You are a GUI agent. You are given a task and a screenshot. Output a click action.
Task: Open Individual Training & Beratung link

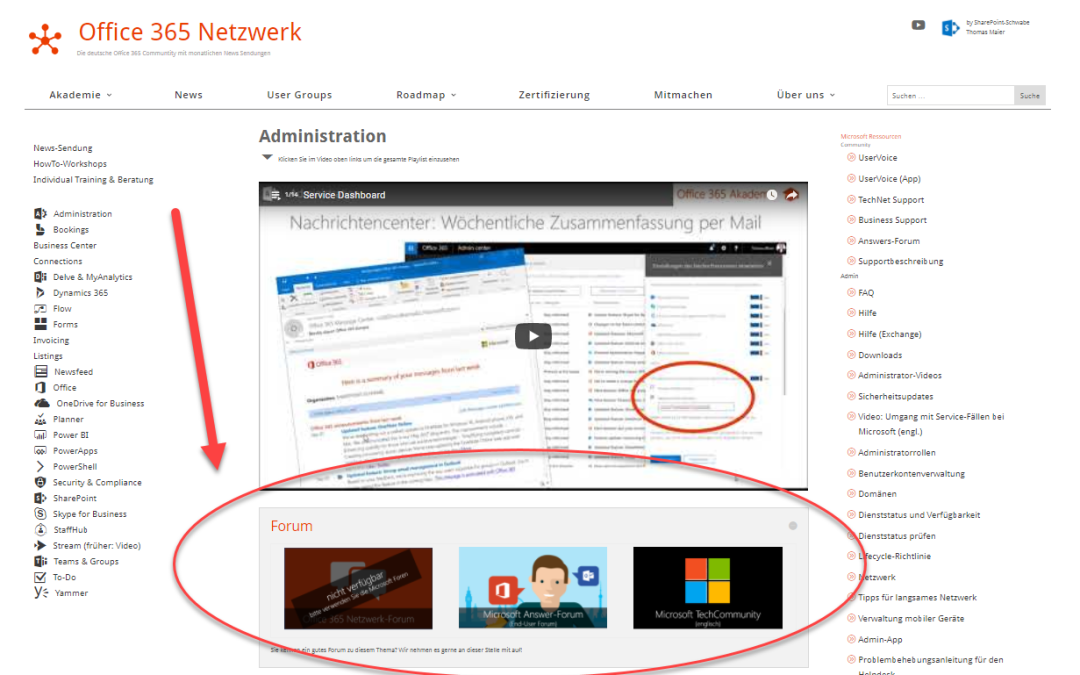[94, 180]
